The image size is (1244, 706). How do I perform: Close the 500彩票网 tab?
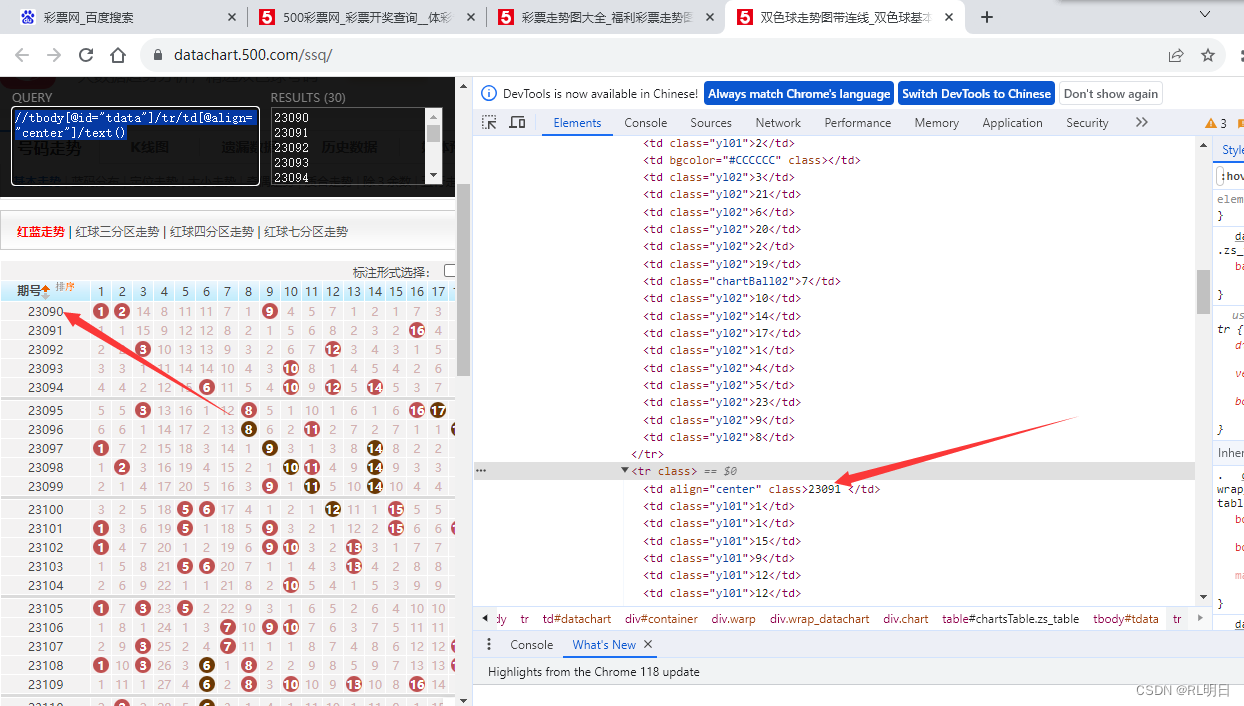pyautogui.click(x=471, y=17)
